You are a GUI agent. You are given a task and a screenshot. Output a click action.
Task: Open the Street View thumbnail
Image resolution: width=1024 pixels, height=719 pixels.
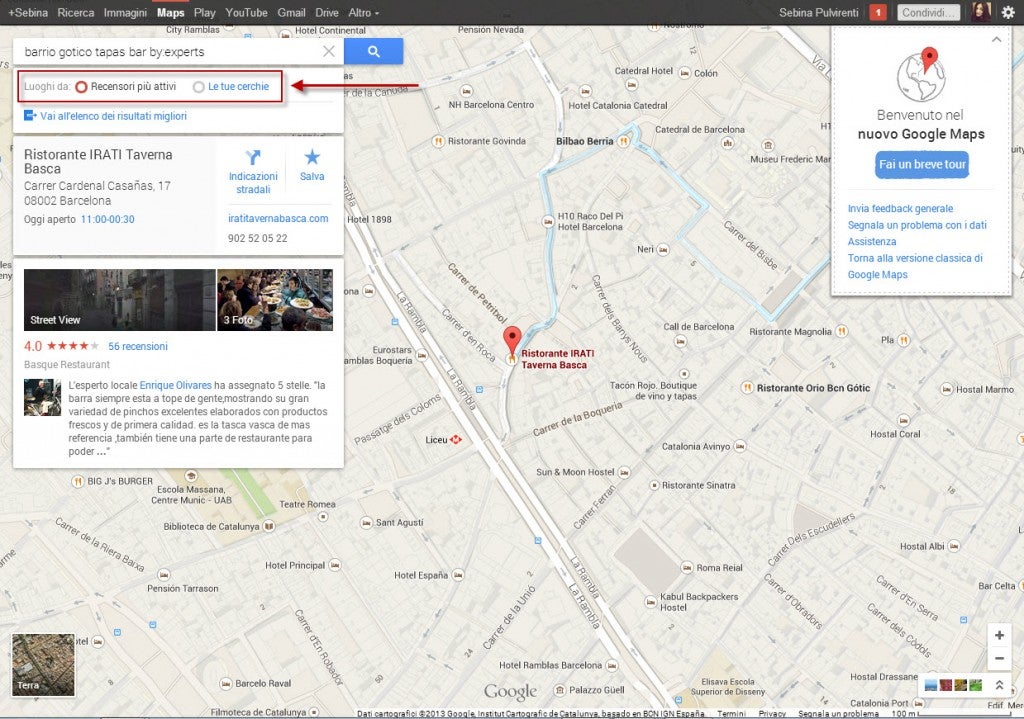(120, 300)
